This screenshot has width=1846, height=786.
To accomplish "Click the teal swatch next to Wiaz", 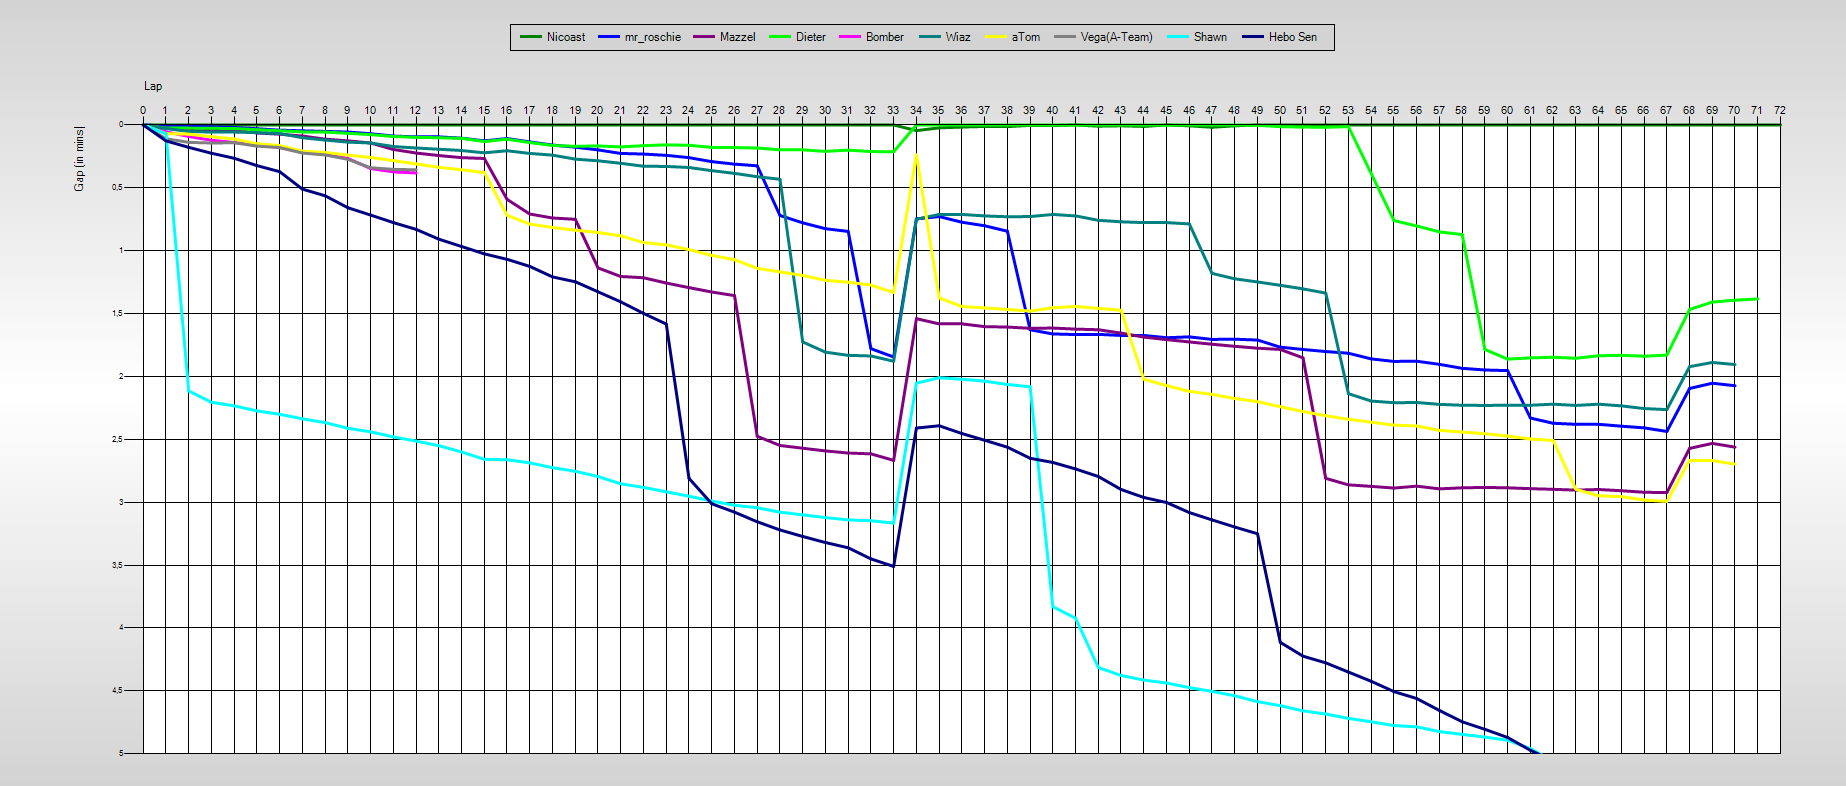I will (930, 37).
